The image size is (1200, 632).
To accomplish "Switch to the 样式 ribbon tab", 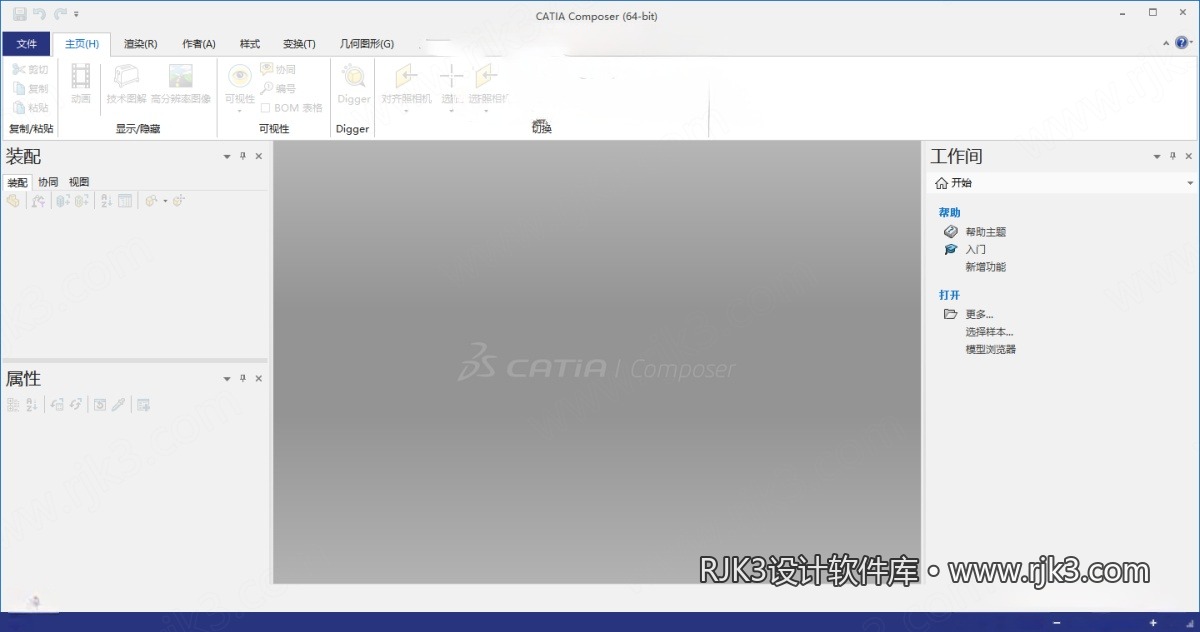I will (250, 44).
